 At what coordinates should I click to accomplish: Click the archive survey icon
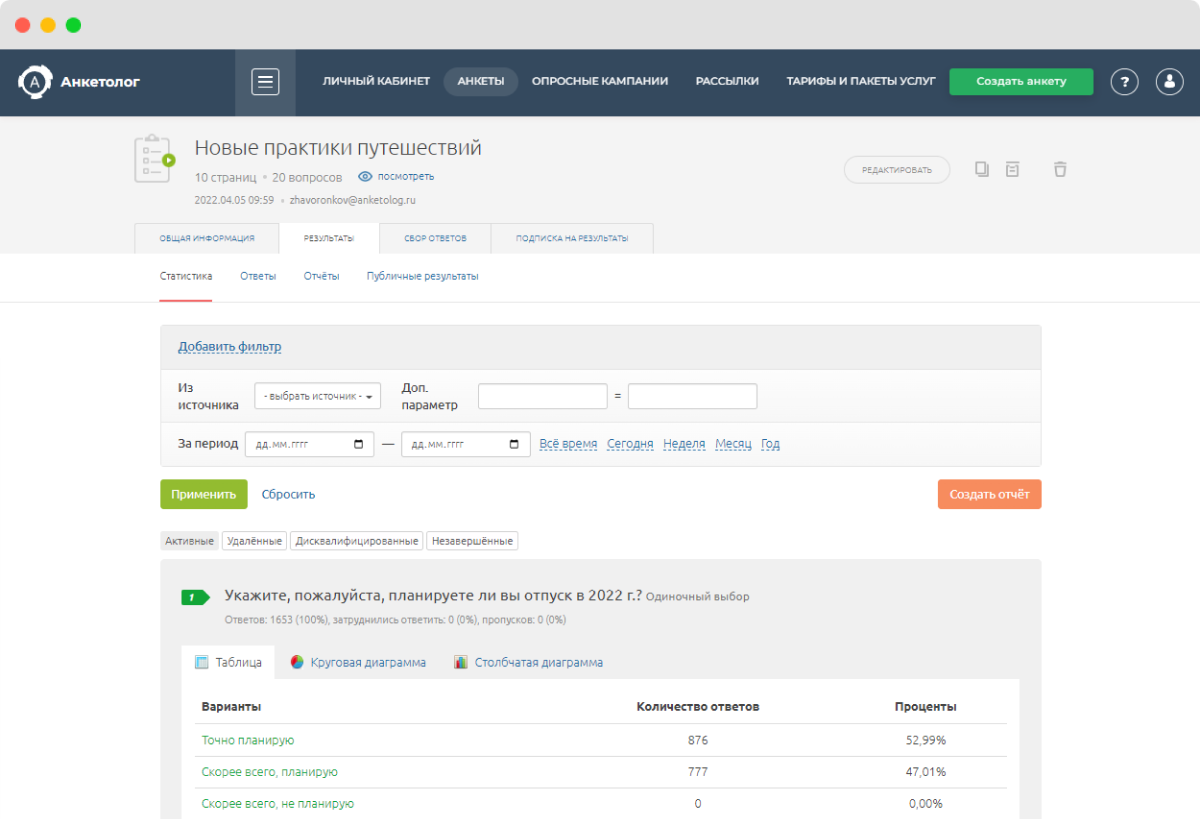click(1012, 169)
